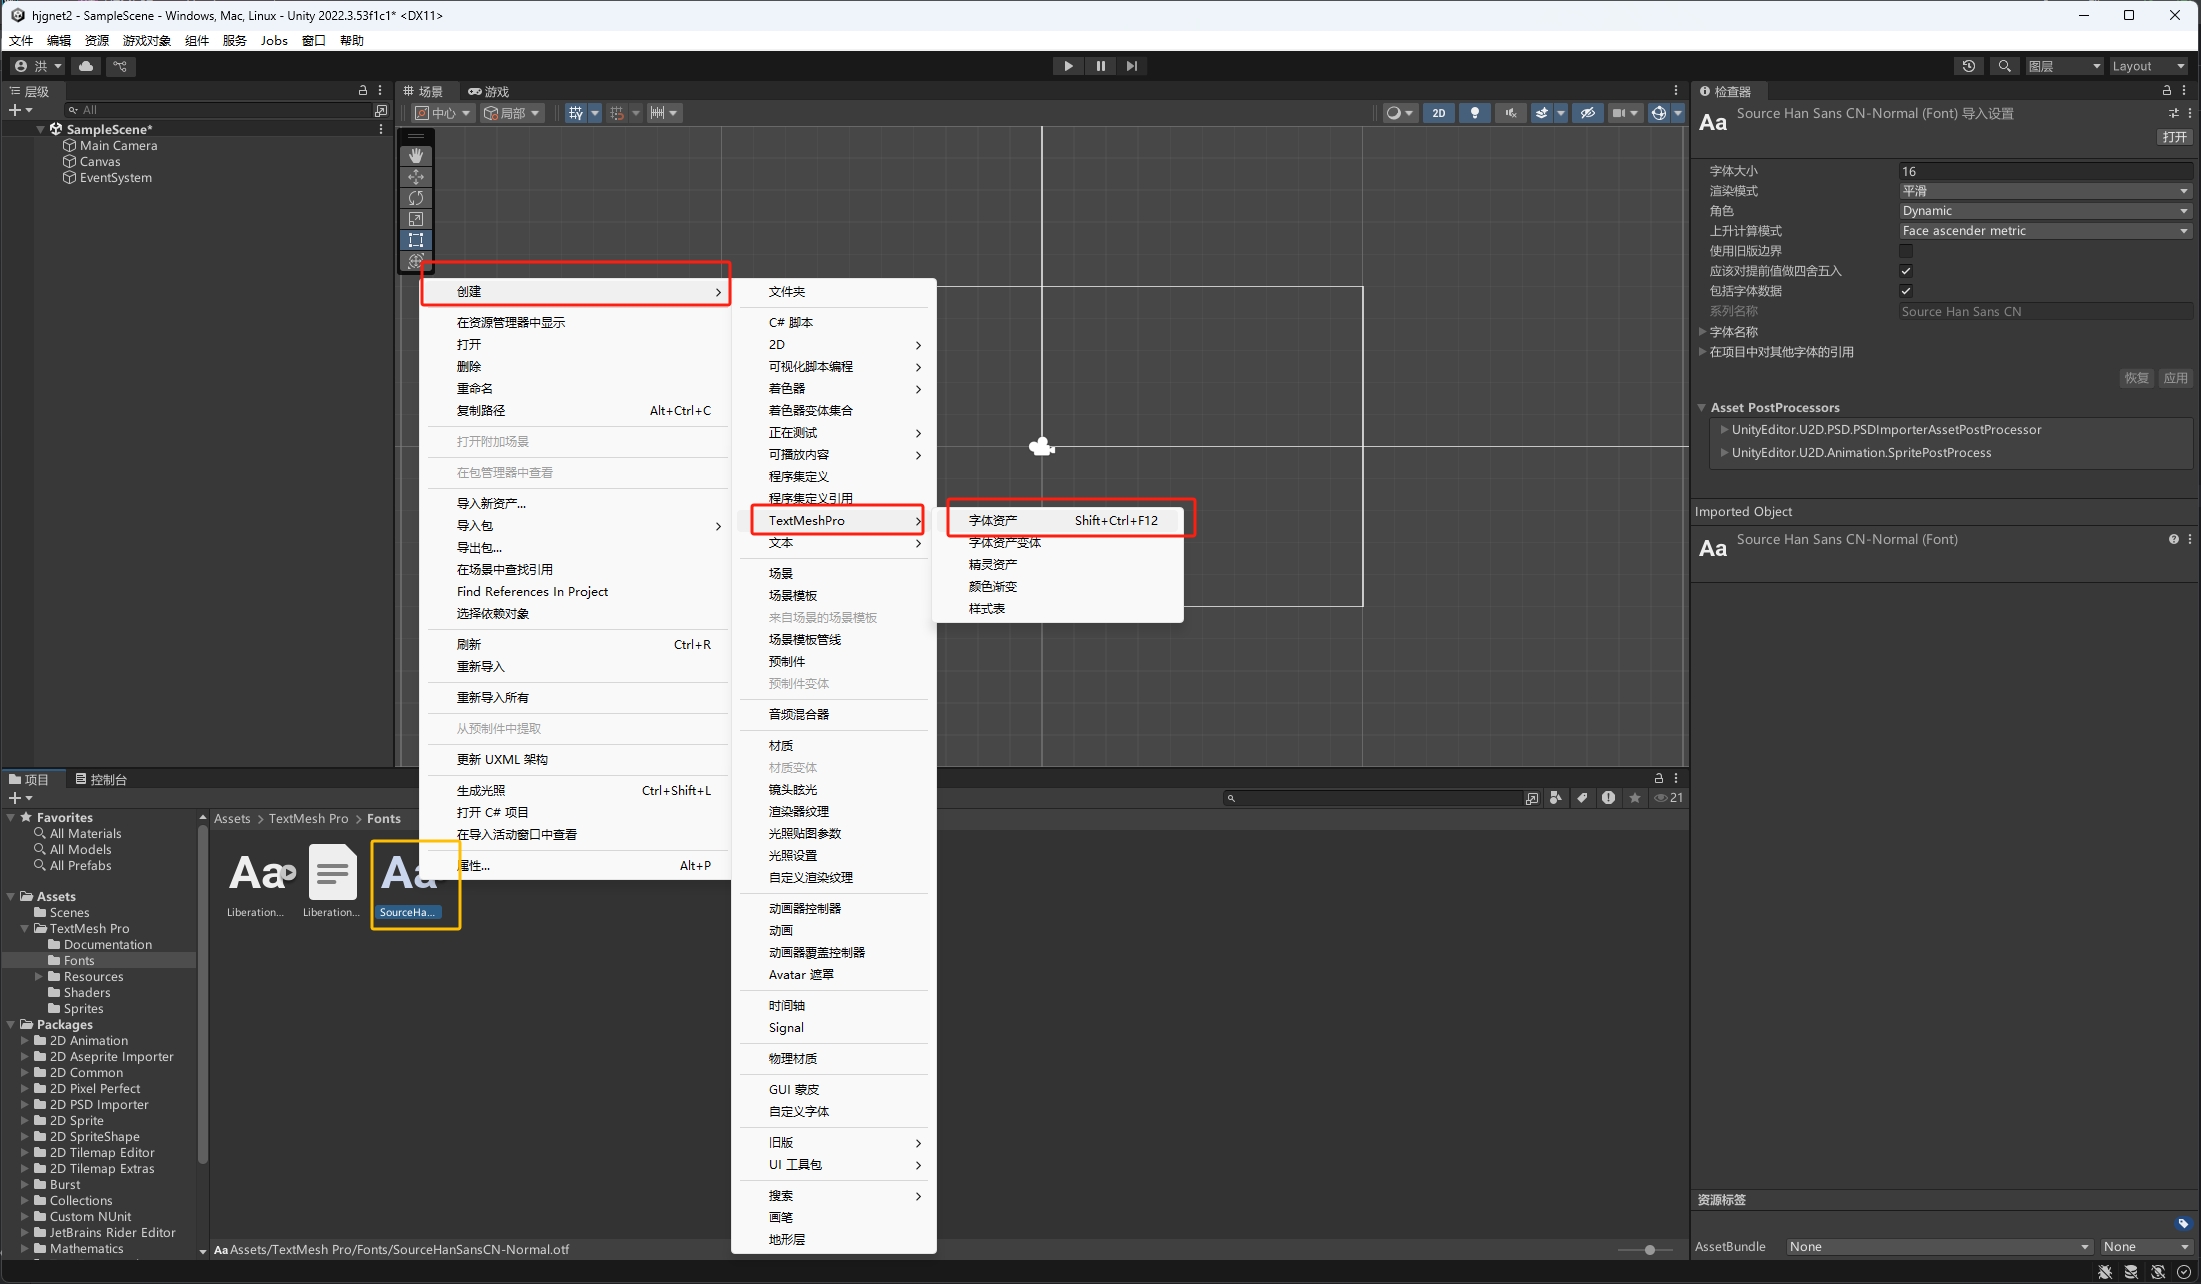Click the Pause button

click(x=1100, y=66)
